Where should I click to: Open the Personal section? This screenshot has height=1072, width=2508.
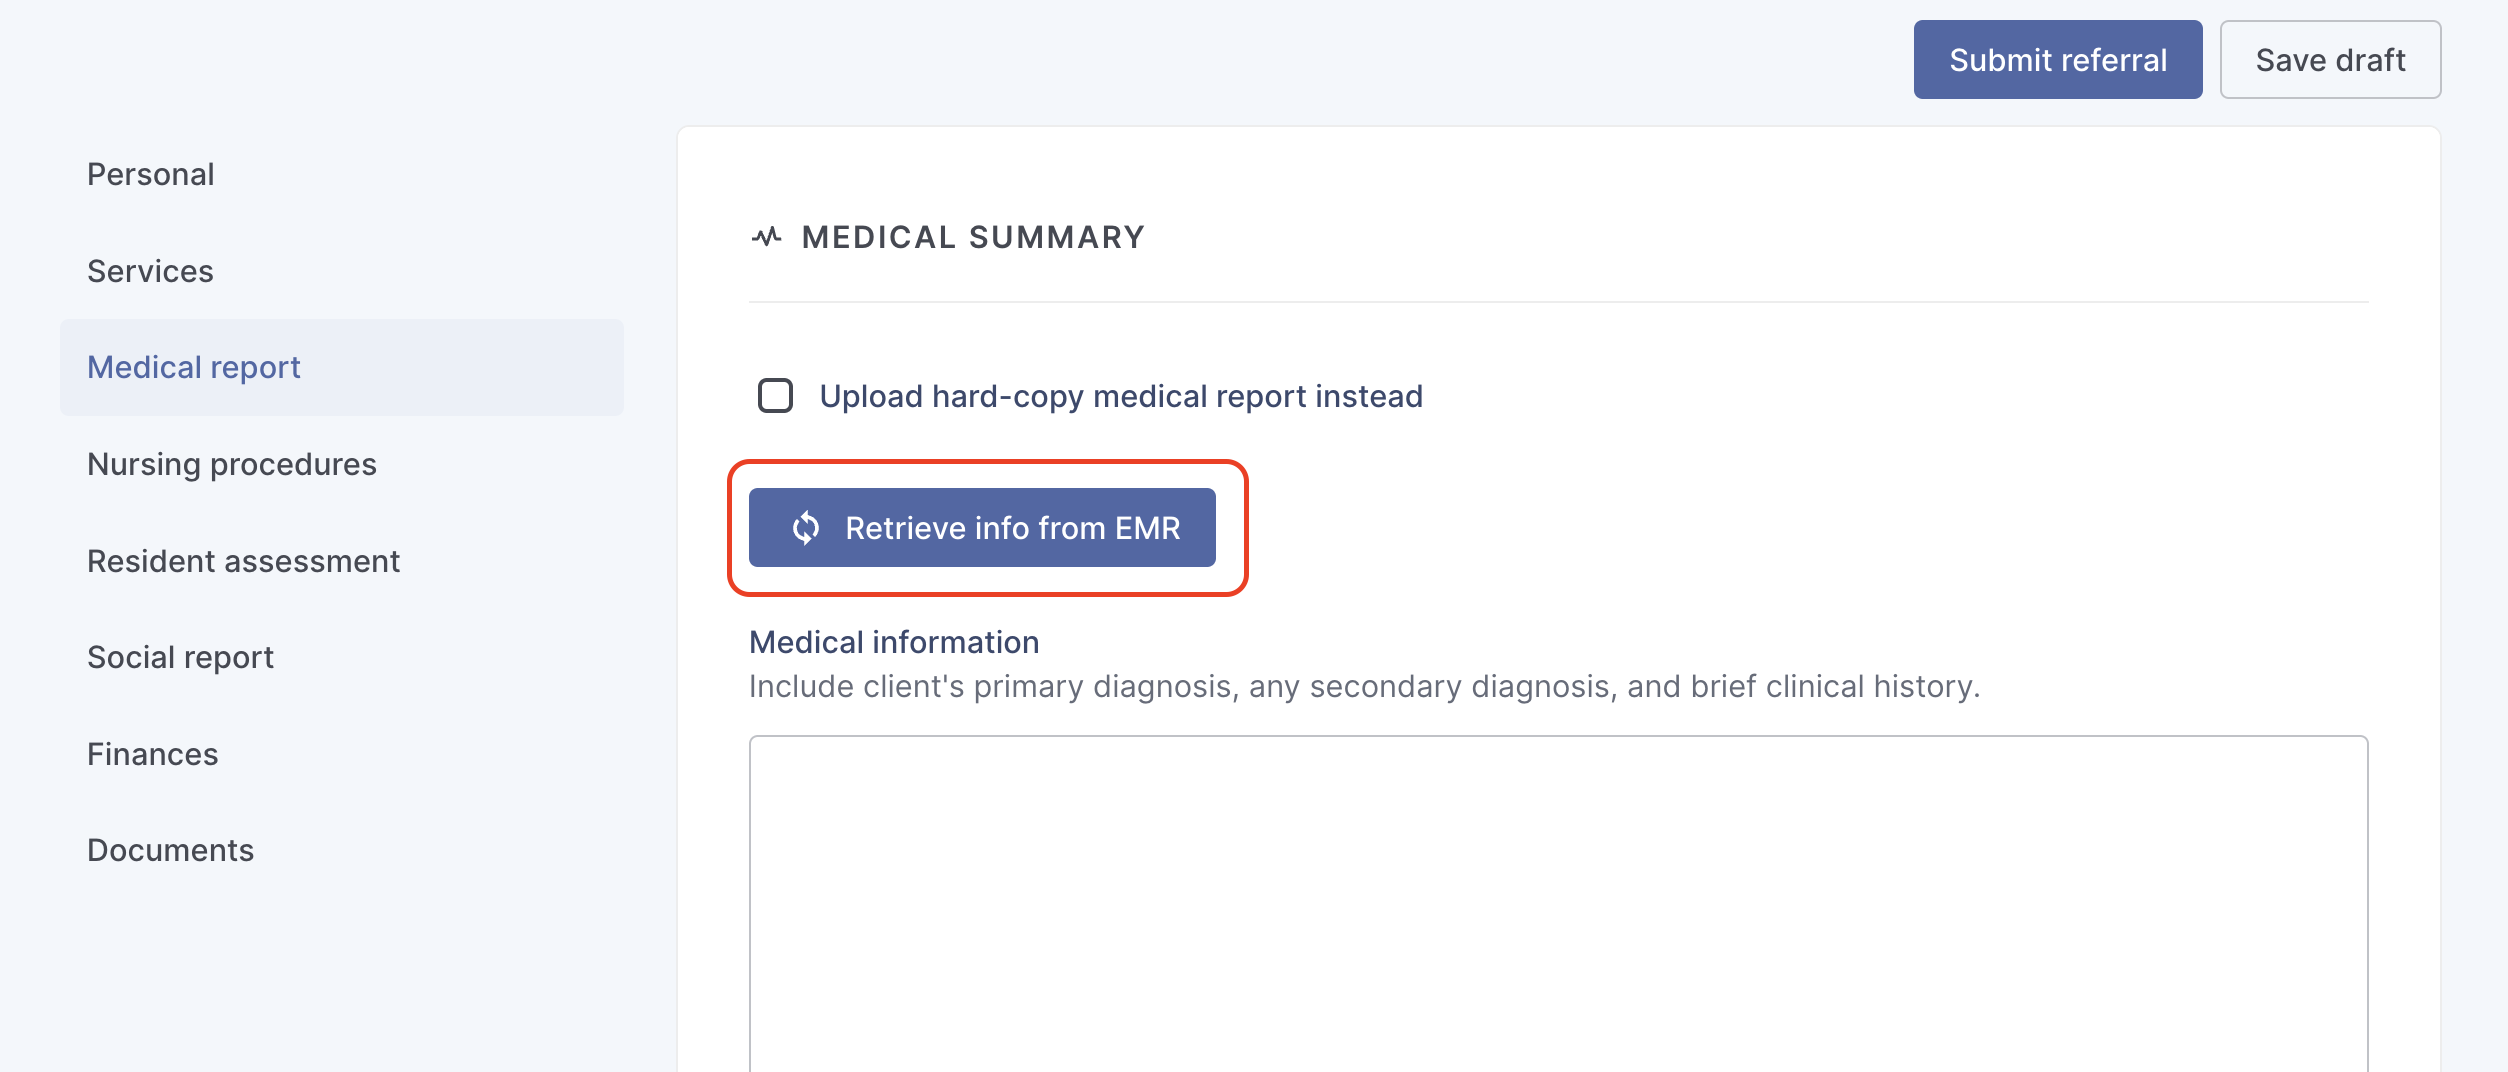tap(151, 174)
